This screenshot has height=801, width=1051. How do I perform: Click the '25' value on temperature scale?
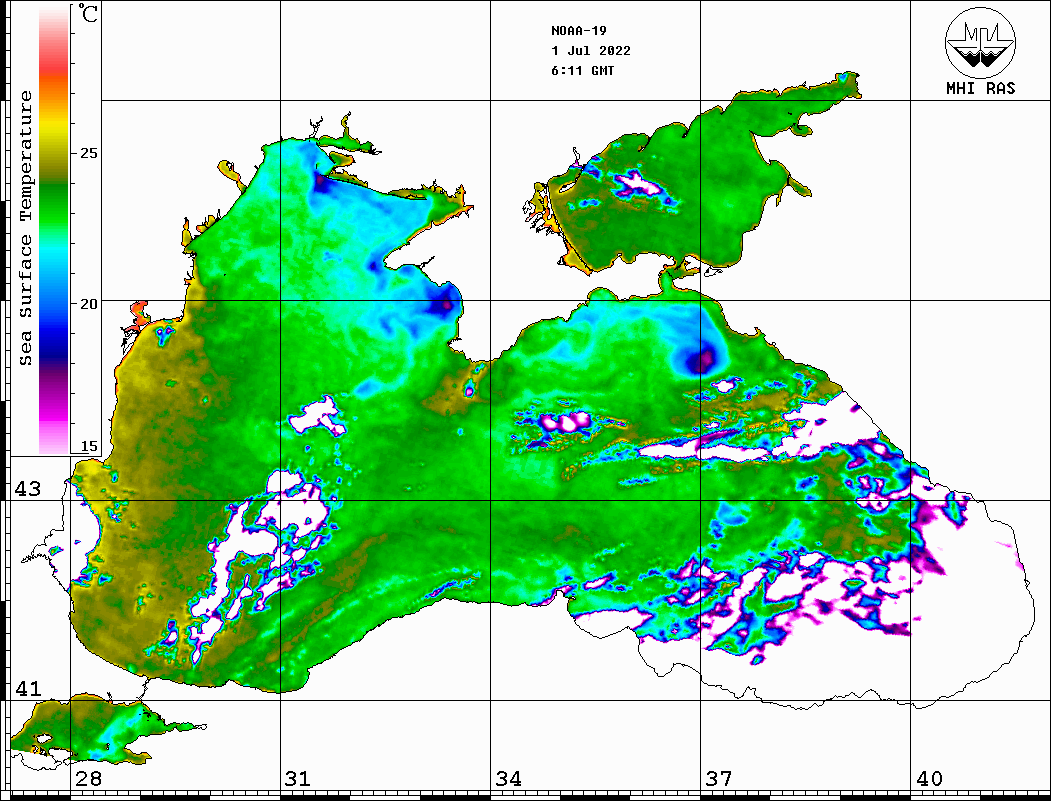(88, 153)
